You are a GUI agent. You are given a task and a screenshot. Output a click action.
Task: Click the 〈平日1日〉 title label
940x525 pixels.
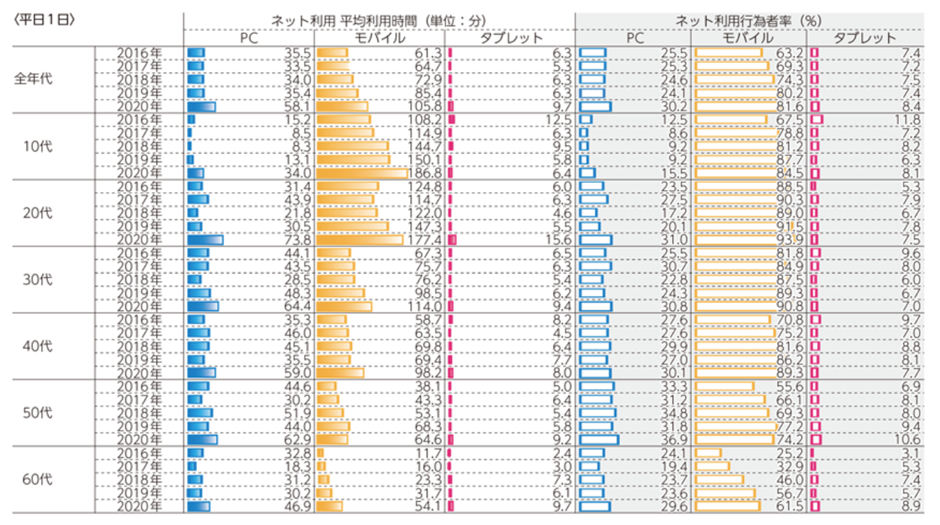[x=44, y=20]
